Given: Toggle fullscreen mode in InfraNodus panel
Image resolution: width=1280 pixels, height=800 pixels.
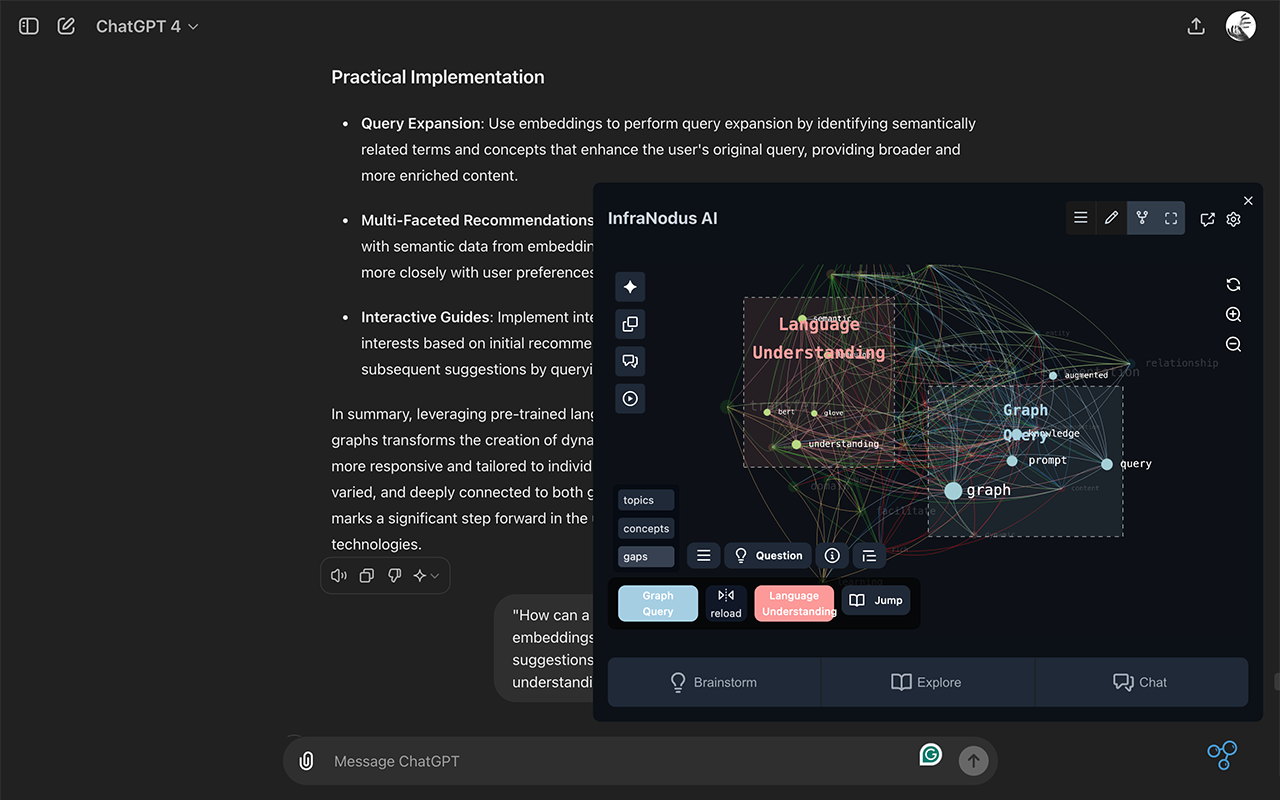Looking at the screenshot, I should (1171, 218).
